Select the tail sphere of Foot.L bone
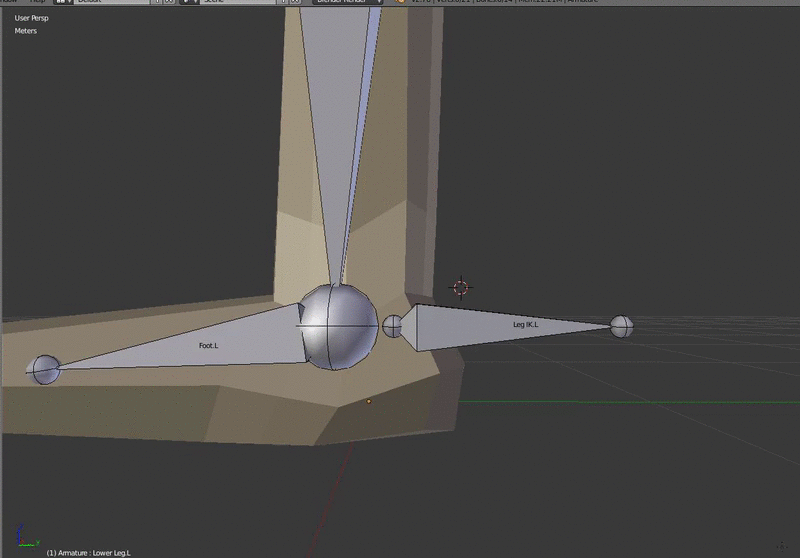The width and height of the screenshot is (800, 558). tap(44, 370)
